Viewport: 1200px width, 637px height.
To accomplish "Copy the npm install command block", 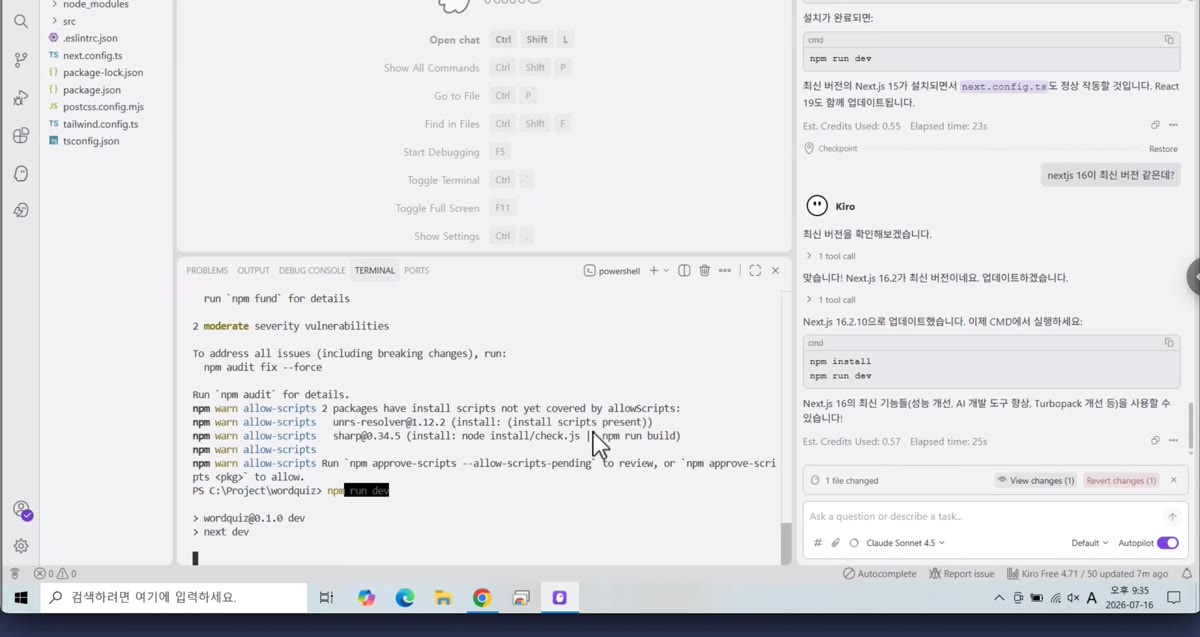I will tap(1169, 342).
